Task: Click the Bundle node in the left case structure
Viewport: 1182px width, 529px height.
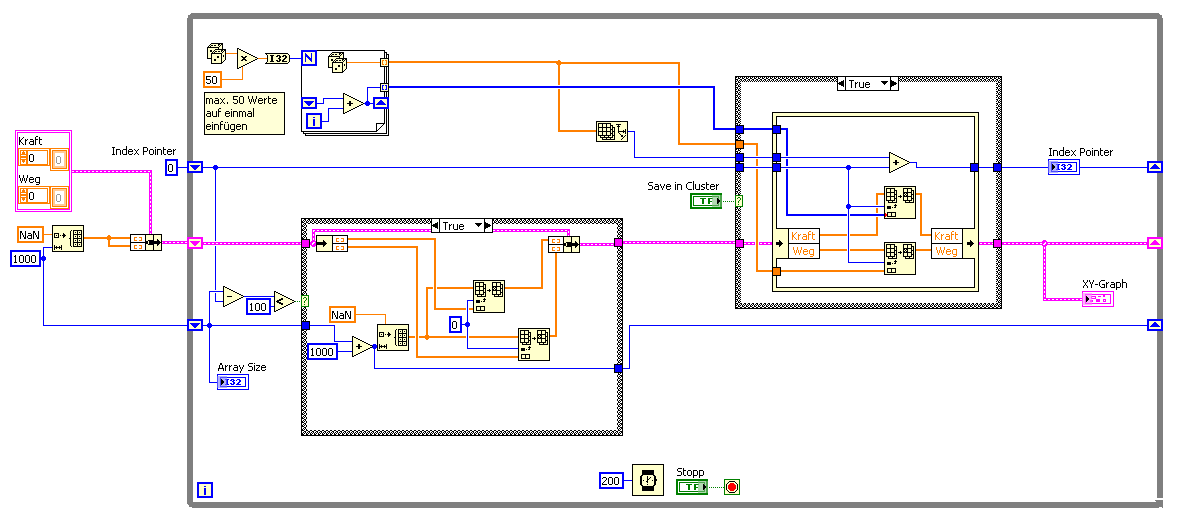Action: tap(564, 243)
